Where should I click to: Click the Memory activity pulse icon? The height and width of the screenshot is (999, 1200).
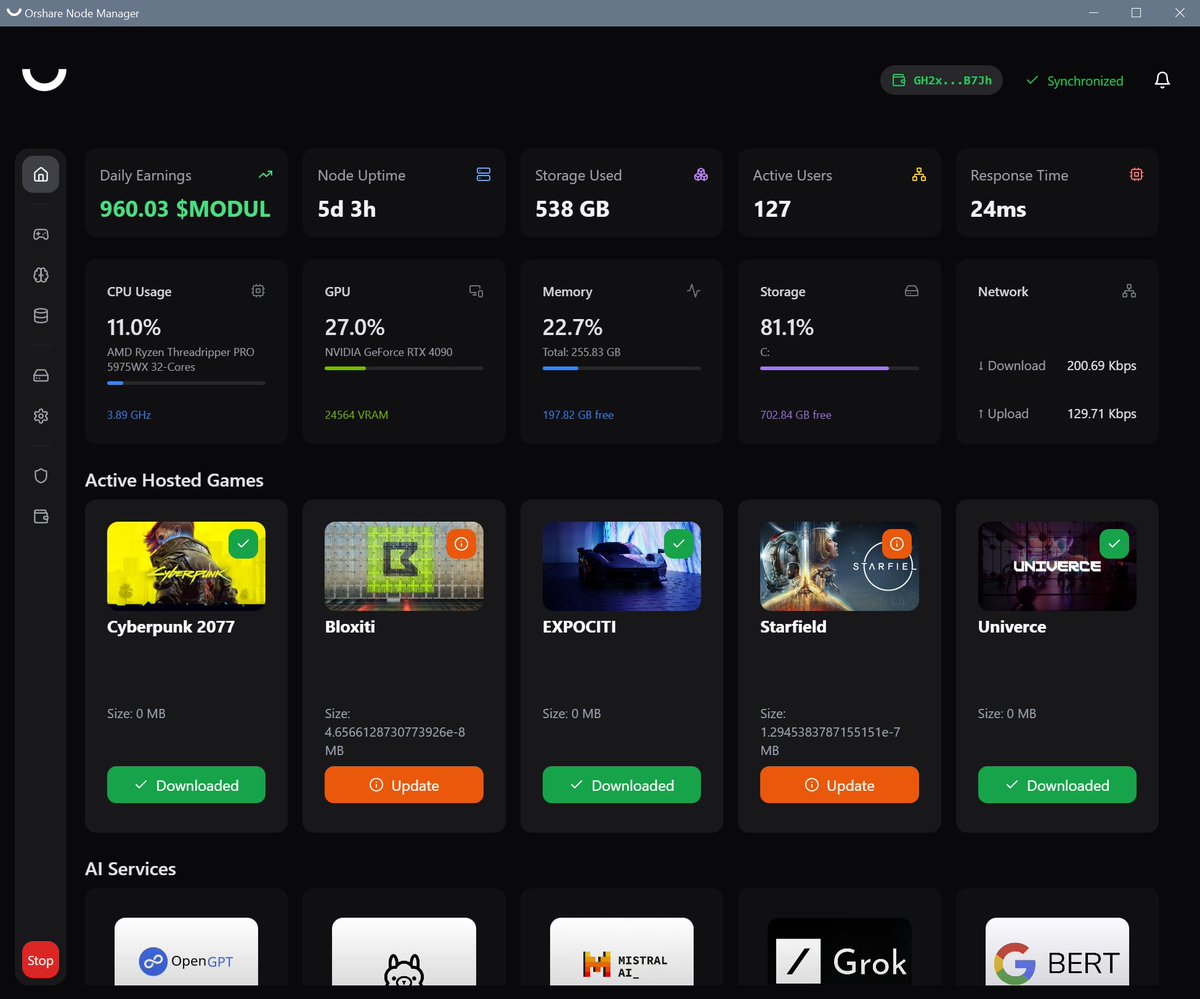(694, 291)
